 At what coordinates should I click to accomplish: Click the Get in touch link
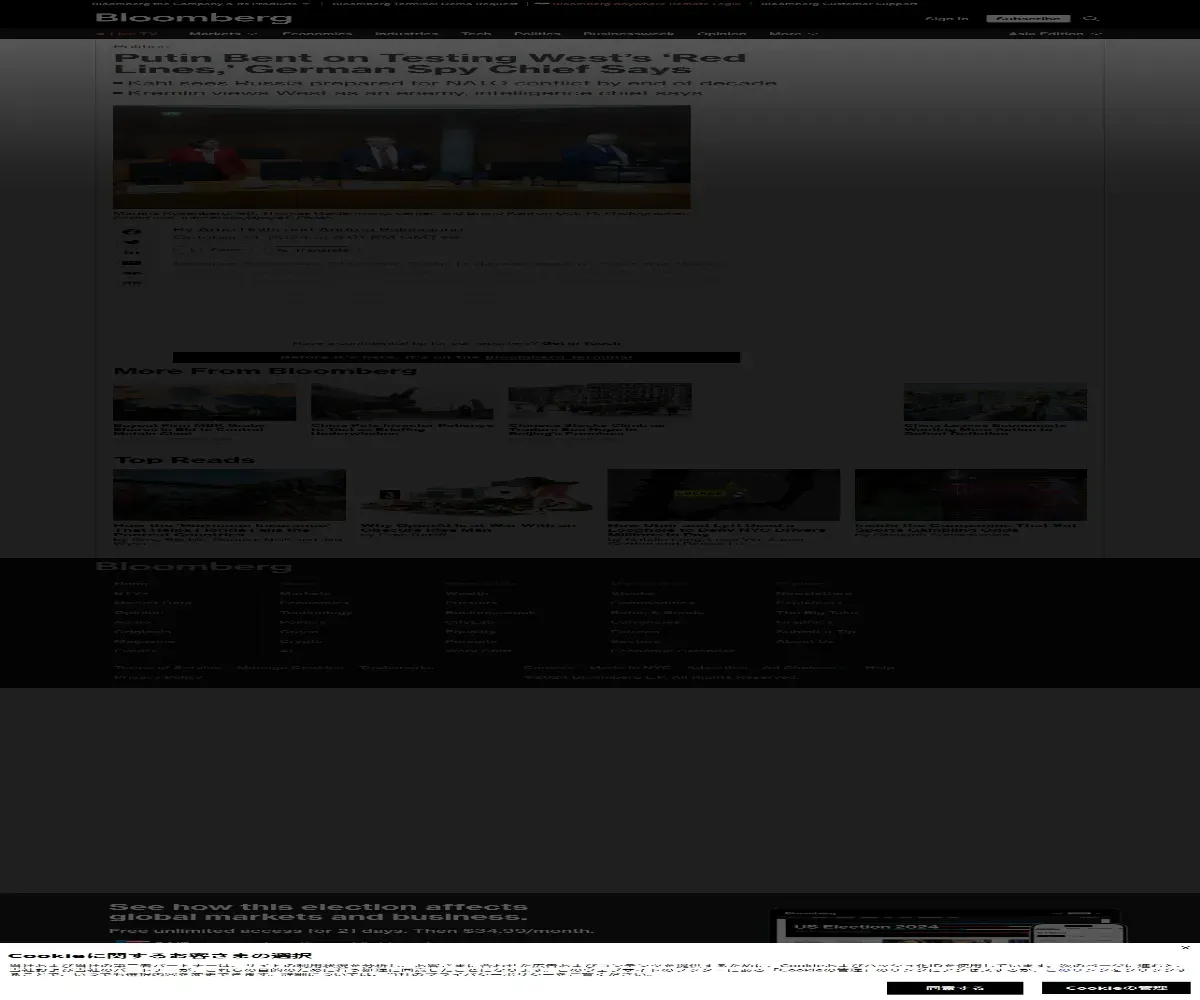(582, 343)
